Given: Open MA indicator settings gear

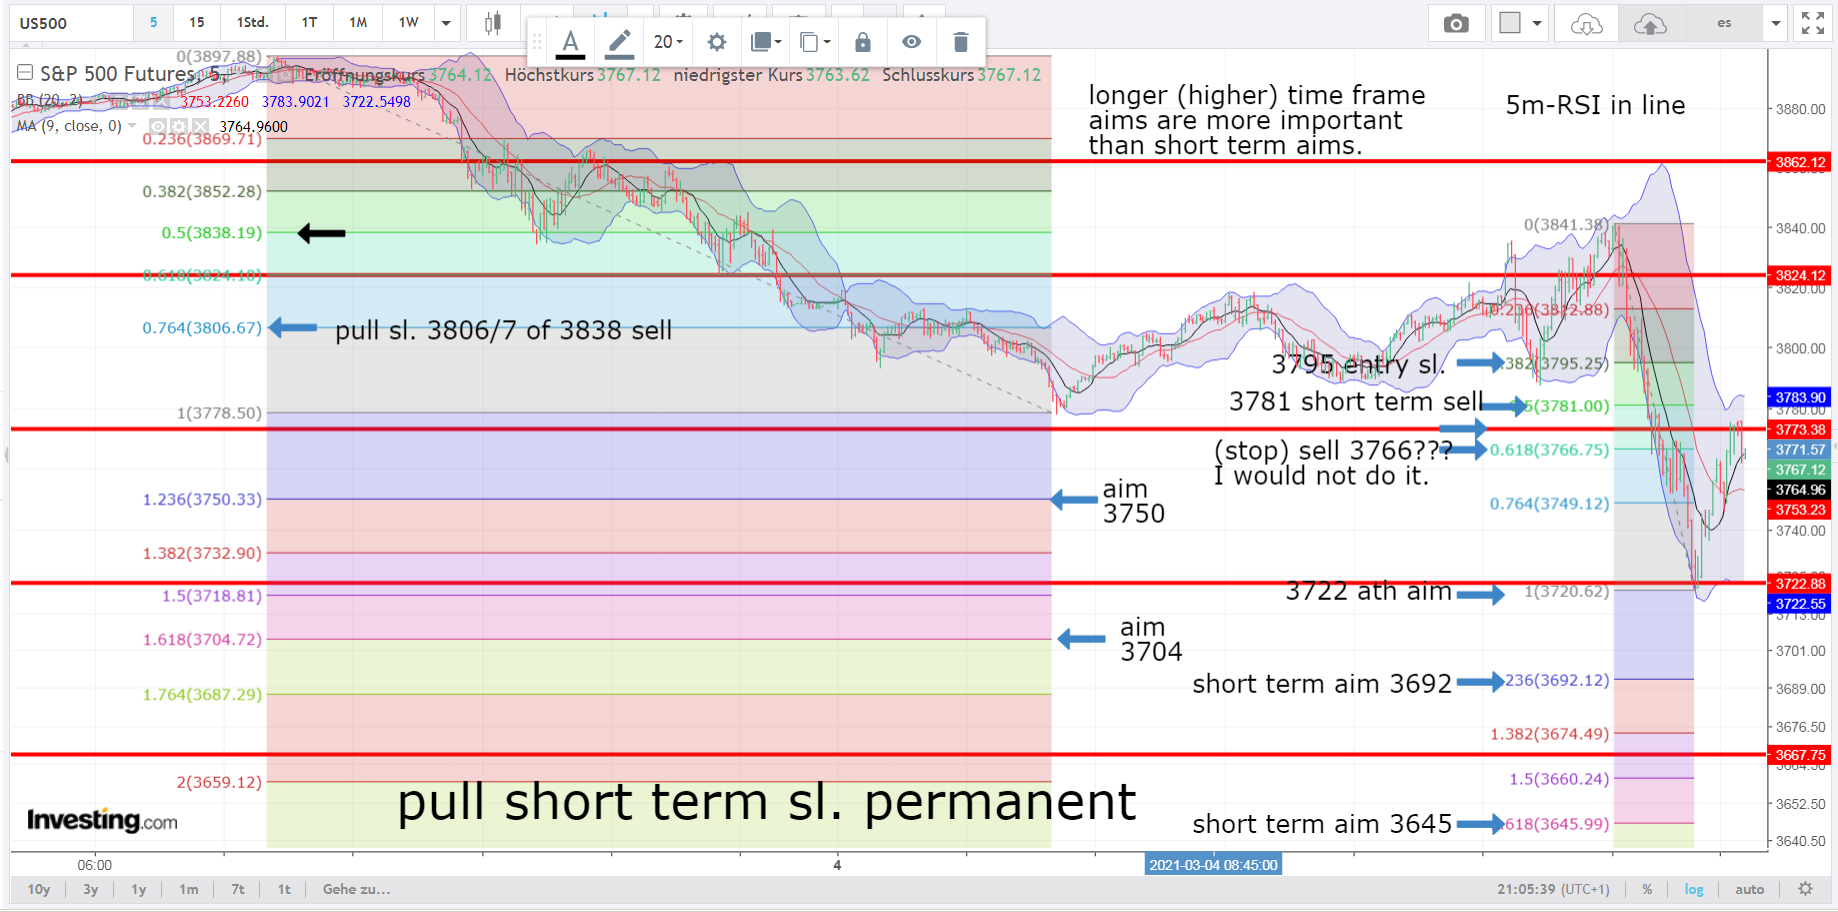Looking at the screenshot, I should click(x=179, y=126).
